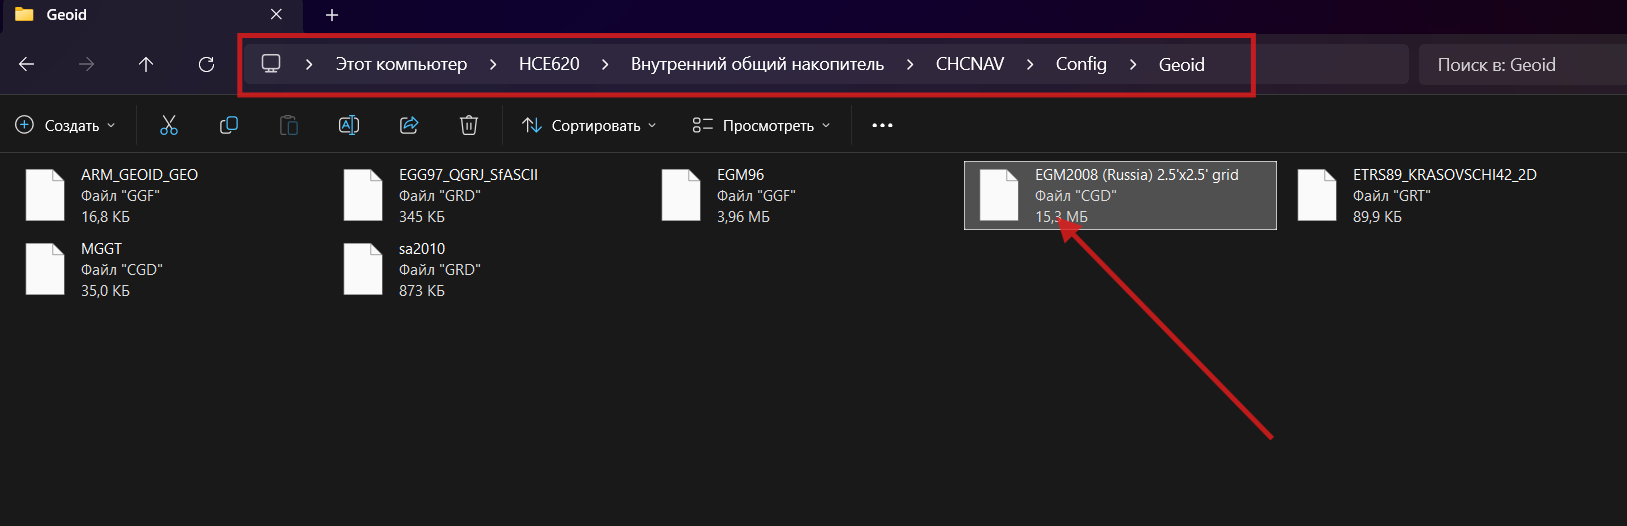Click the Delete trash bin icon
Screen dimensions: 1627x526
pyautogui.click(x=468, y=125)
